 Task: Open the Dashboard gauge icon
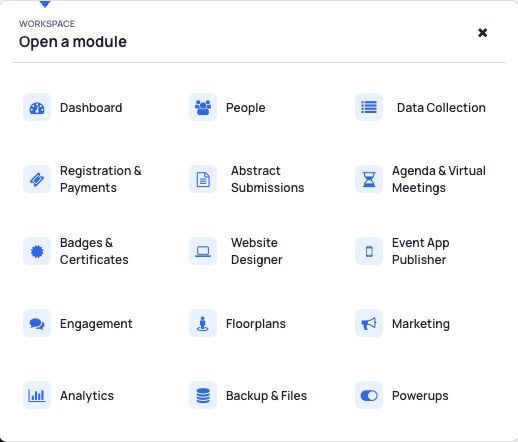(37, 108)
